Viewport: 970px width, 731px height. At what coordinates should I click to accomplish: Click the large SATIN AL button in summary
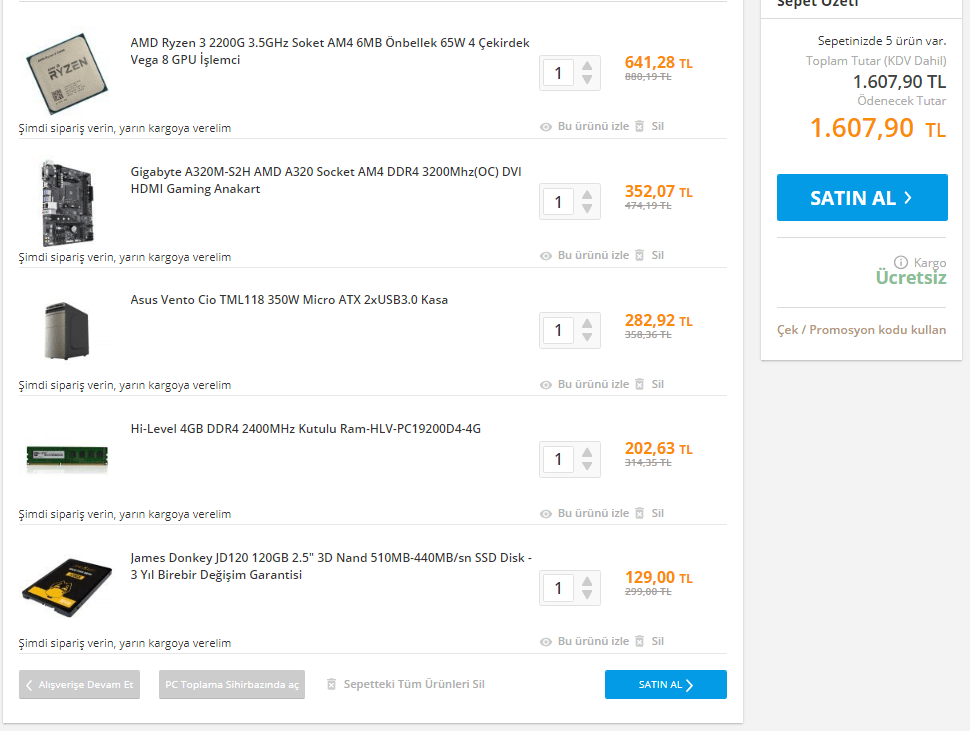(x=862, y=198)
